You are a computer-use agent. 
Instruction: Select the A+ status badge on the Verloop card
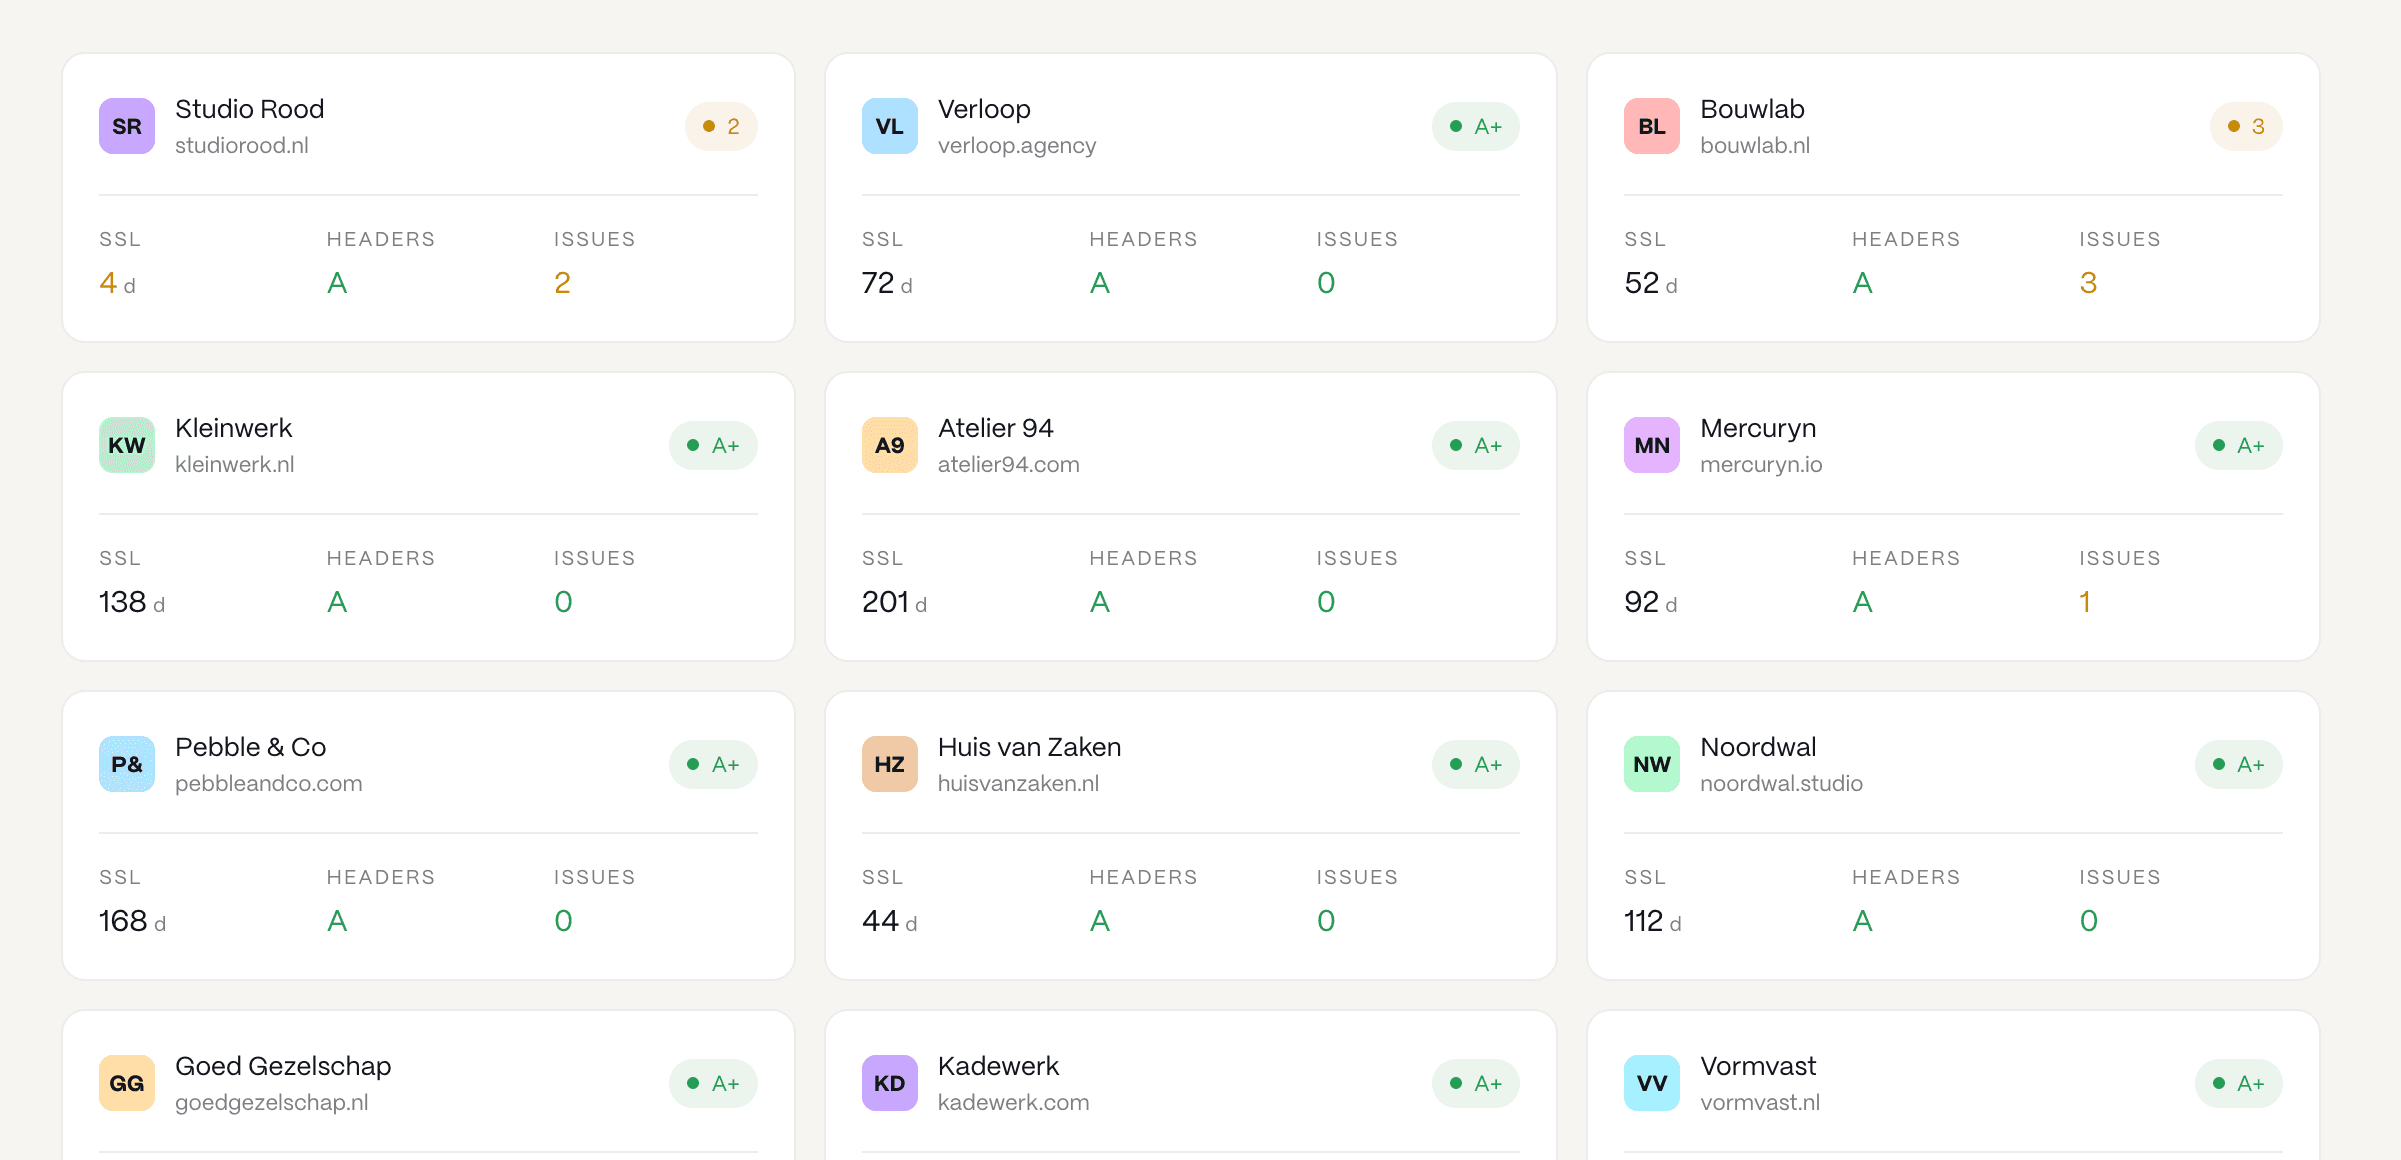1475,126
